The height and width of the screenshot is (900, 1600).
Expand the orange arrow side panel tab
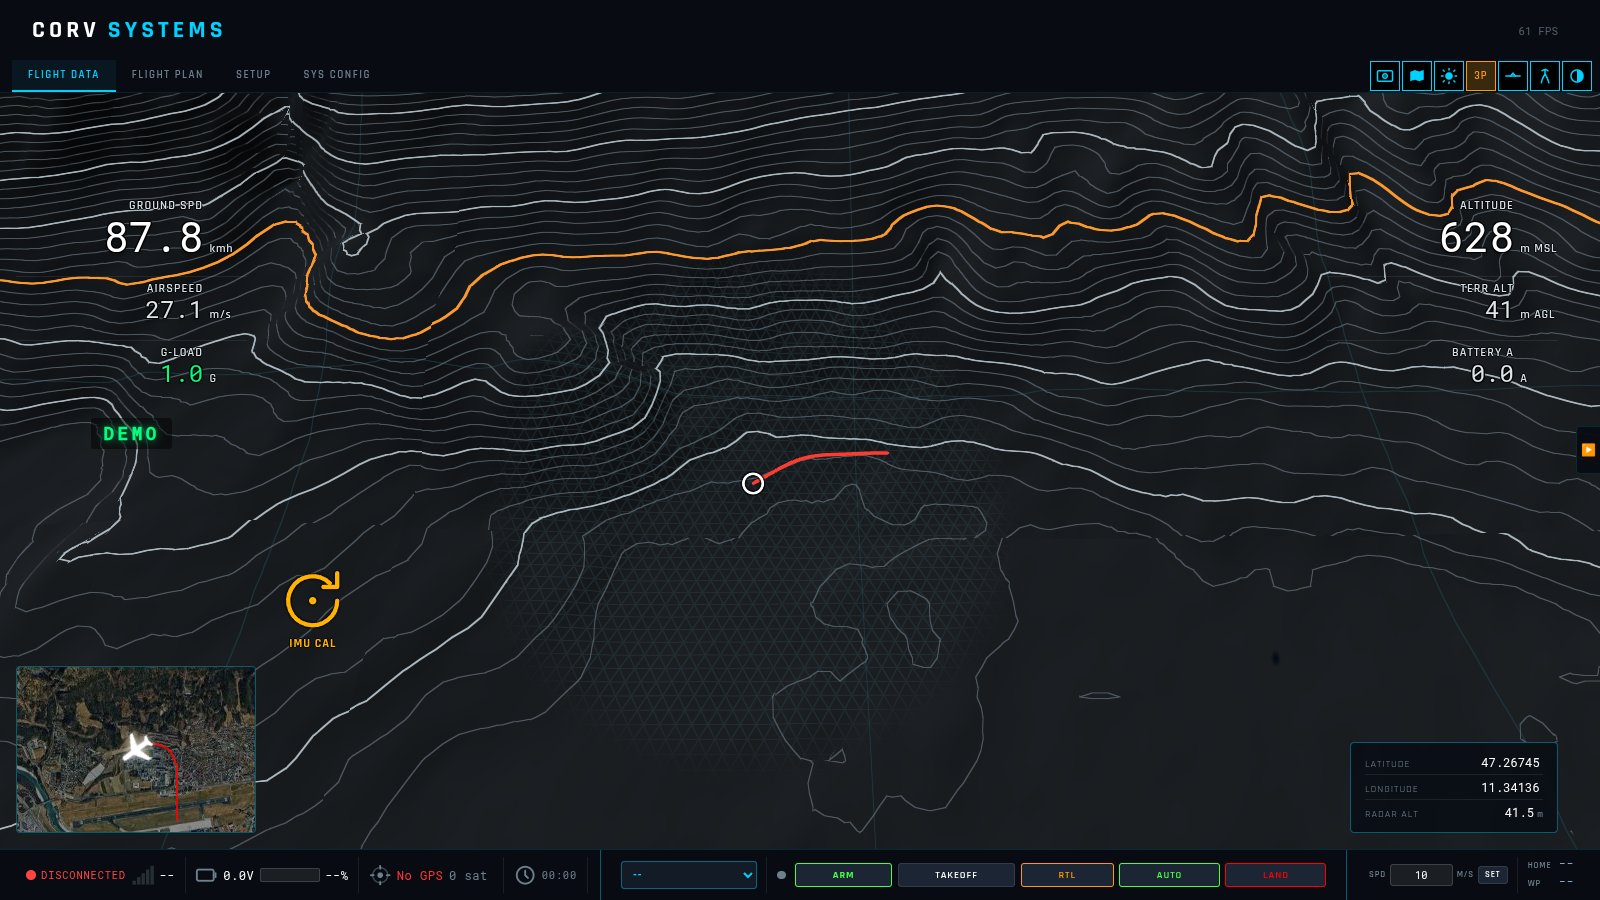point(1588,450)
